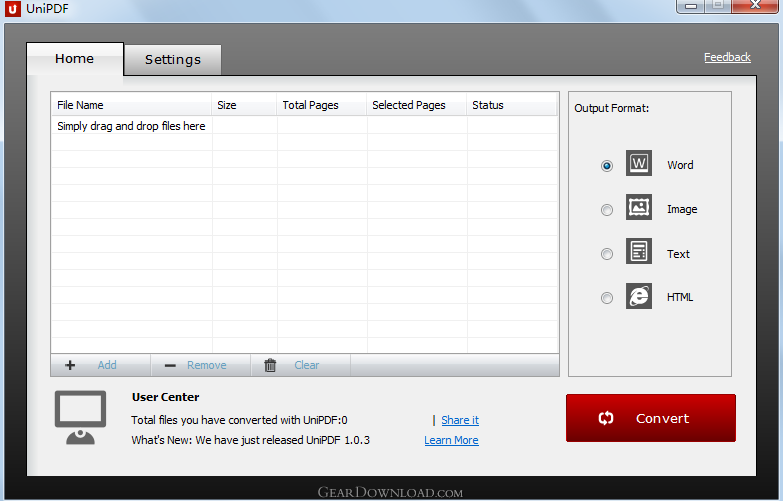Click the trash can icon beside Clear
Viewport: 783px width, 501px height.
click(270, 365)
